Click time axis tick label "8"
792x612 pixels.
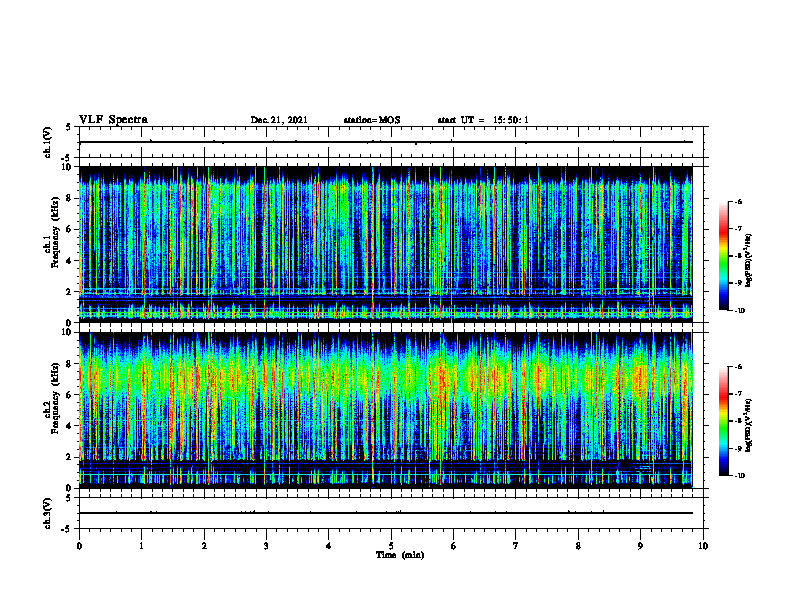click(578, 546)
